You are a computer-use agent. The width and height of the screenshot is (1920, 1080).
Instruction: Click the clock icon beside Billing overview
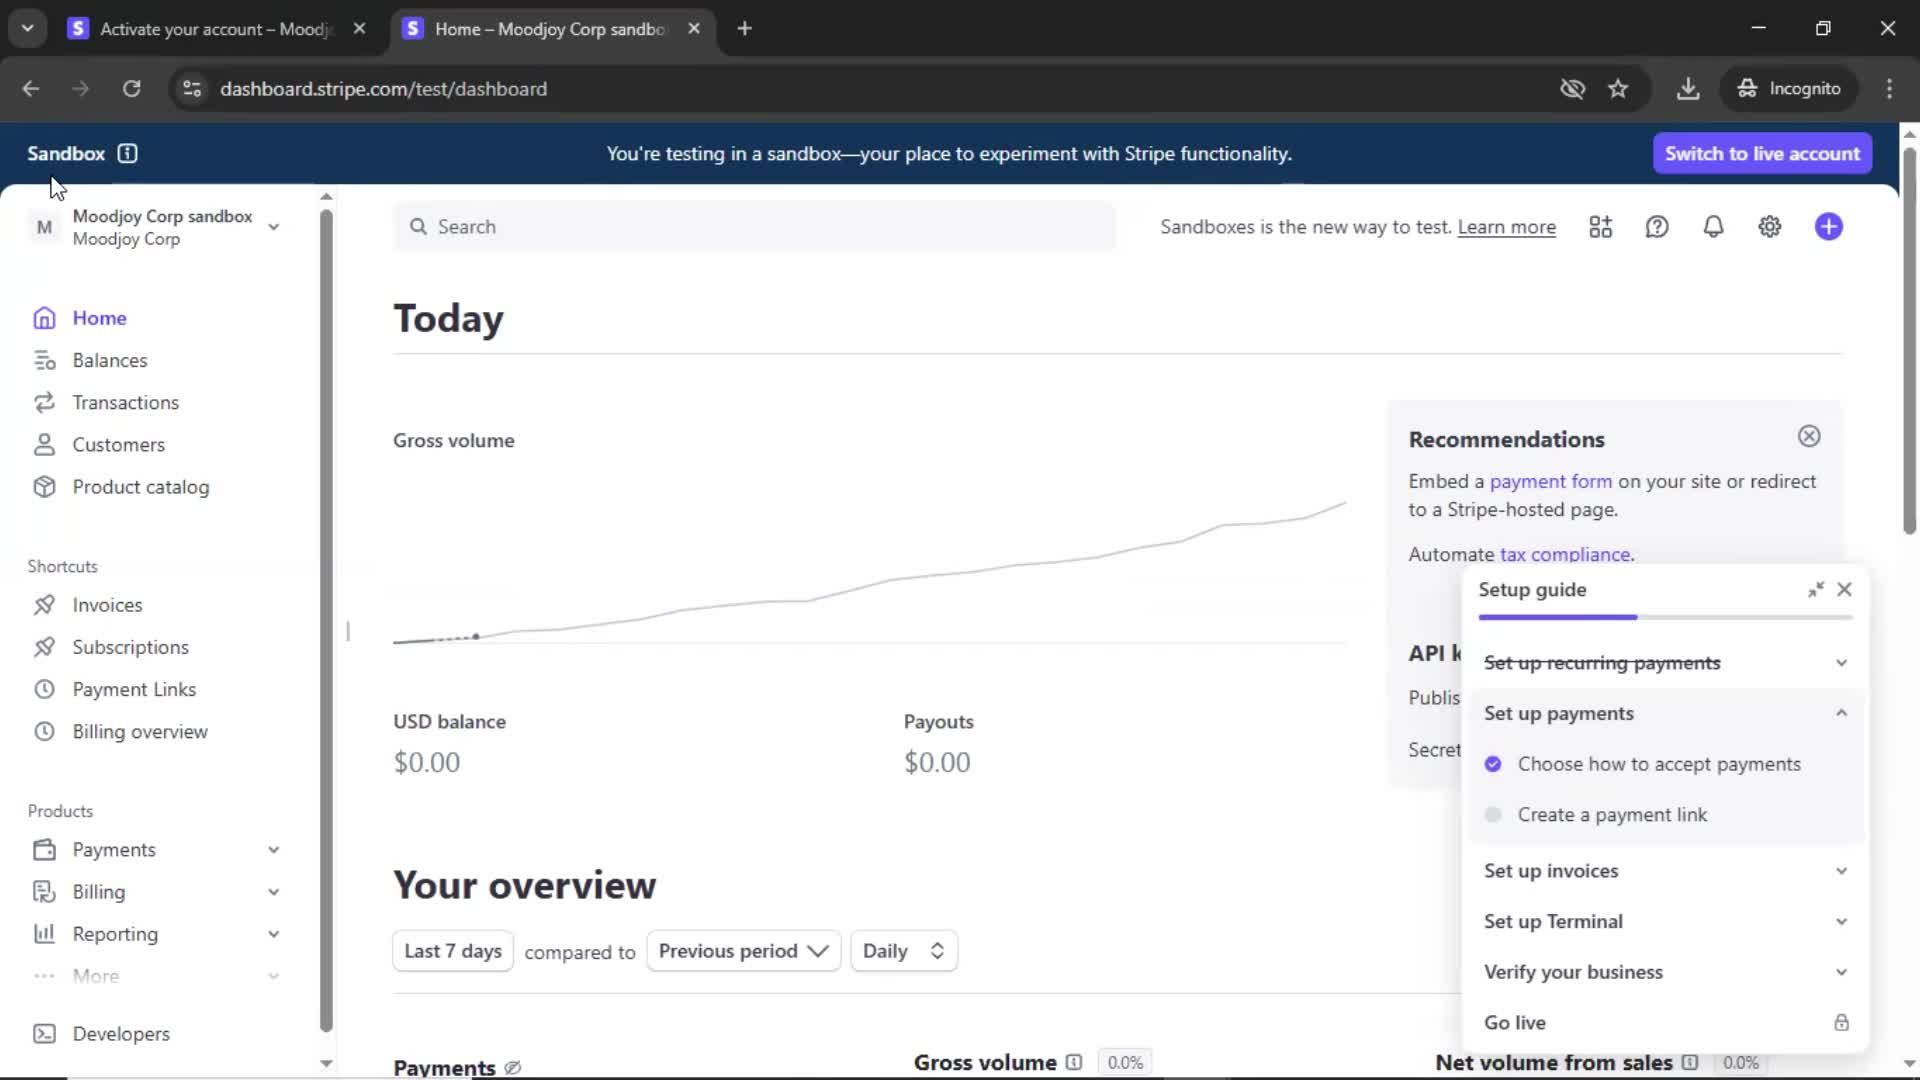(x=44, y=731)
